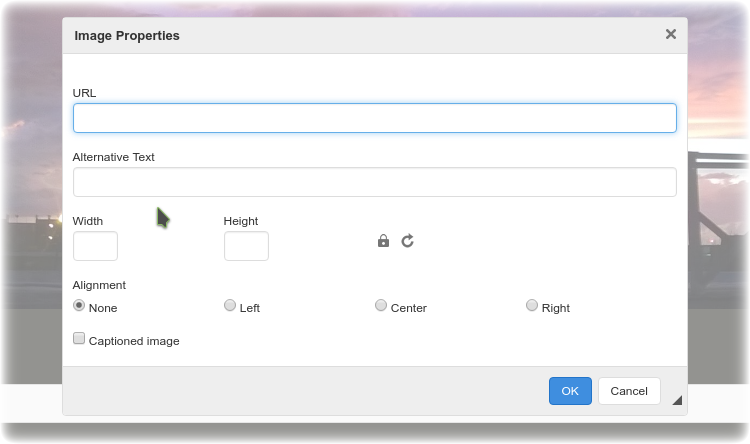Select the Center alignment option
The width and height of the screenshot is (750, 444).
click(381, 305)
